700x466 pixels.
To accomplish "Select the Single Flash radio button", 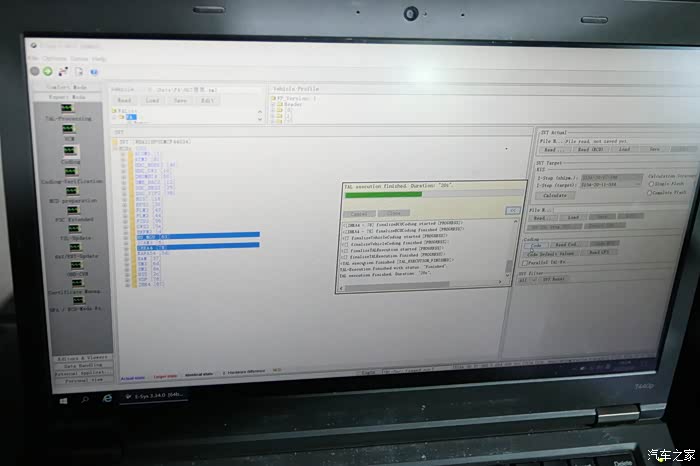I will click(651, 184).
